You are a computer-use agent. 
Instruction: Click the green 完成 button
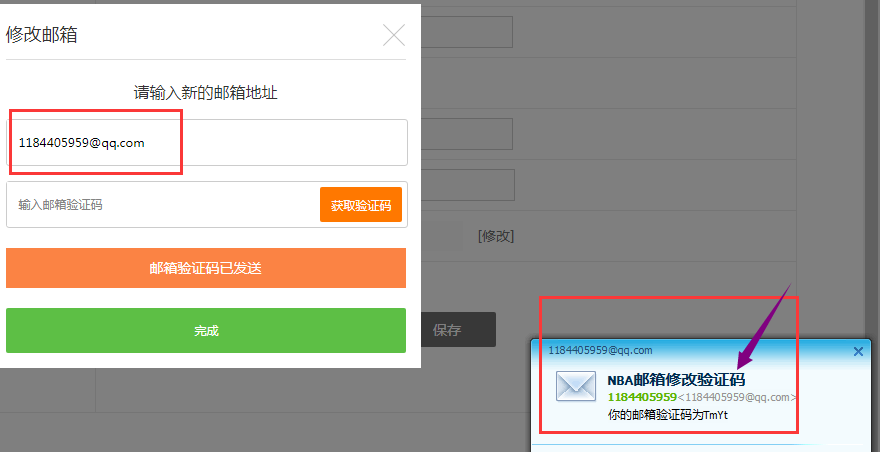(x=206, y=330)
